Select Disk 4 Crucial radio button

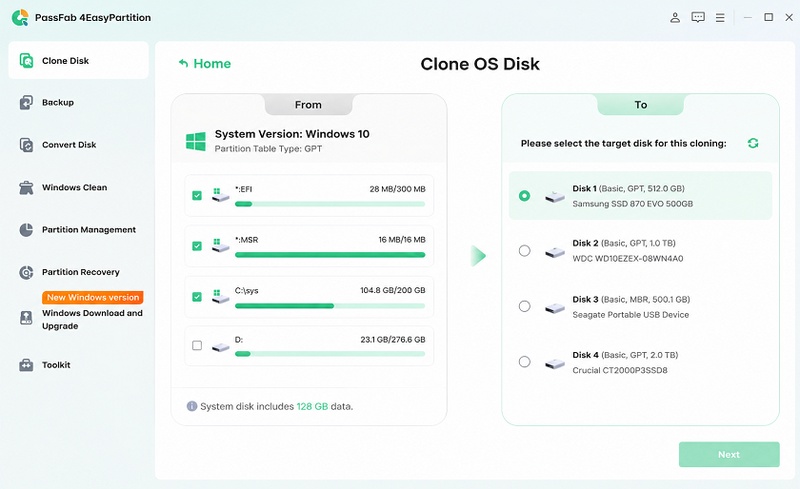click(x=524, y=362)
